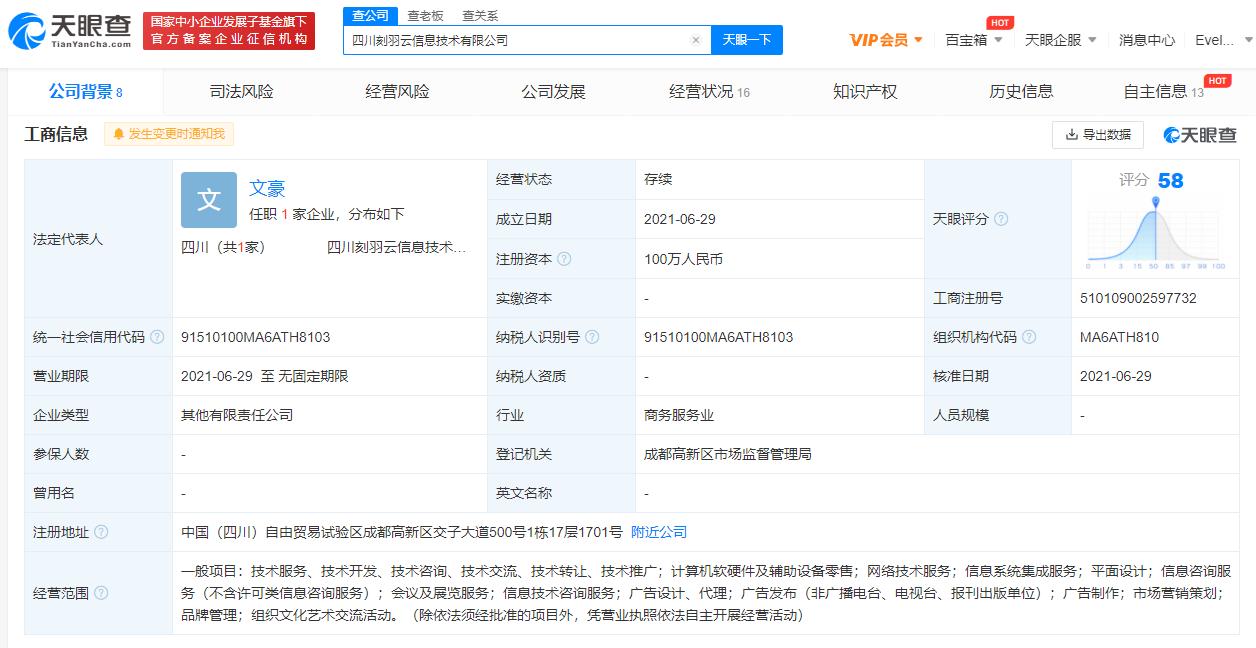
Task: Open the VIP会员 dropdown
Action: [886, 40]
